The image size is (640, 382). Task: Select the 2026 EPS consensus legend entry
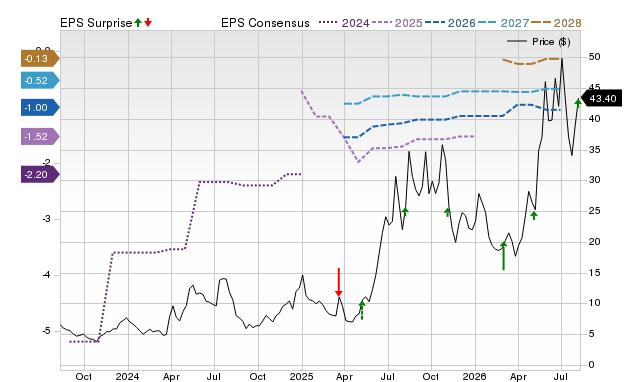coord(450,23)
